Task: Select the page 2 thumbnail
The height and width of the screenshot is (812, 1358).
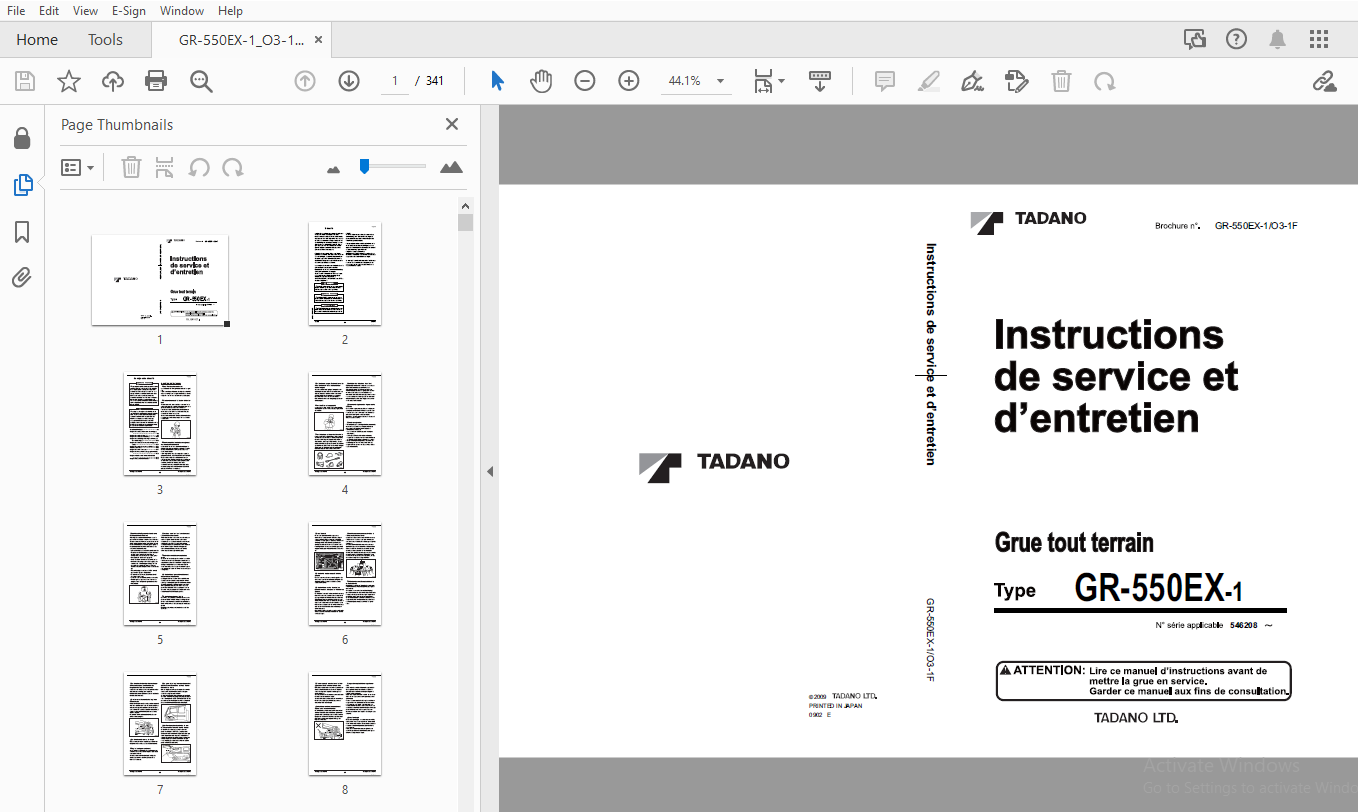Action: coord(345,274)
